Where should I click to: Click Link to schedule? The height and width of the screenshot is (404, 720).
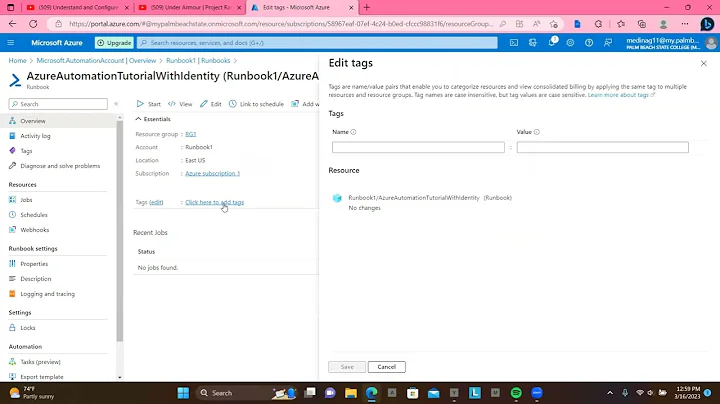(x=256, y=104)
